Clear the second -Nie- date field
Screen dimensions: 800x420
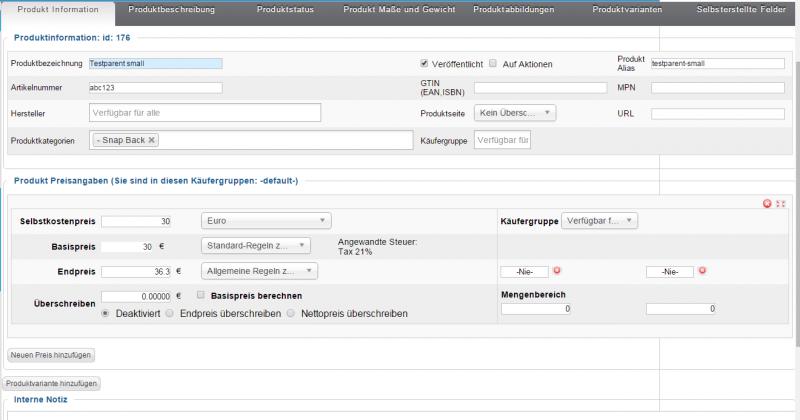pyautogui.click(x=702, y=271)
